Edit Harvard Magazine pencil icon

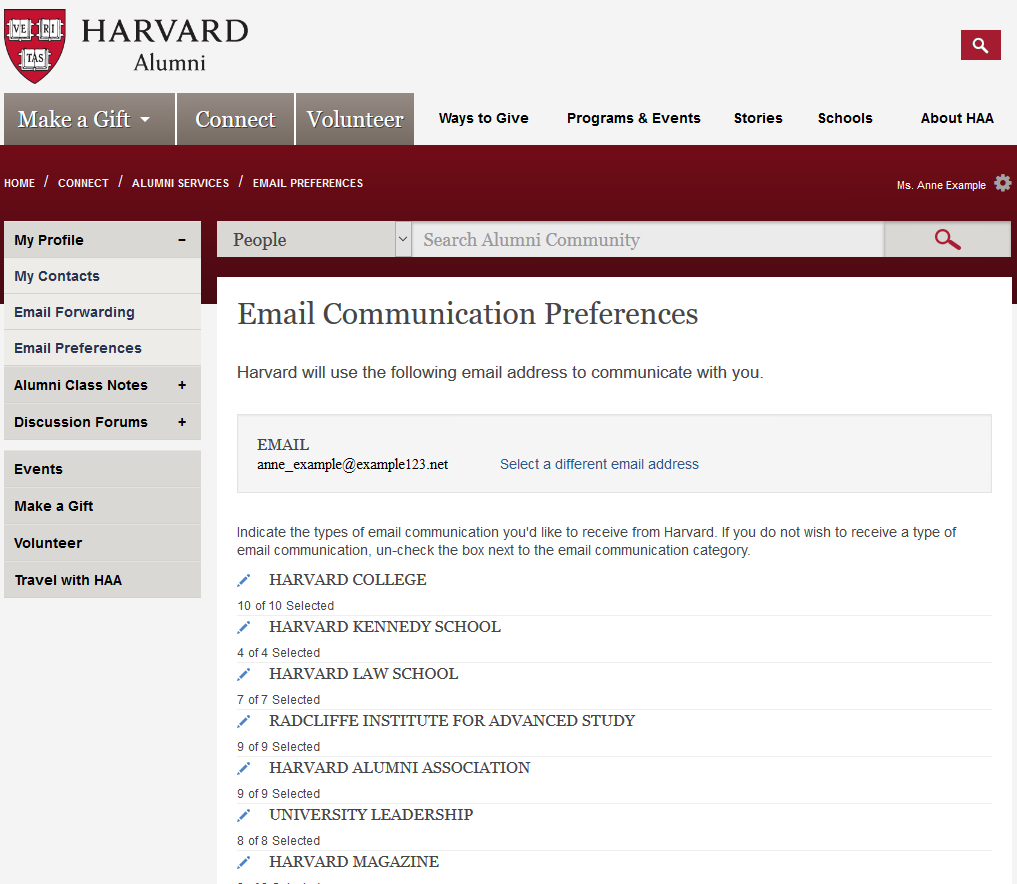pos(244,862)
